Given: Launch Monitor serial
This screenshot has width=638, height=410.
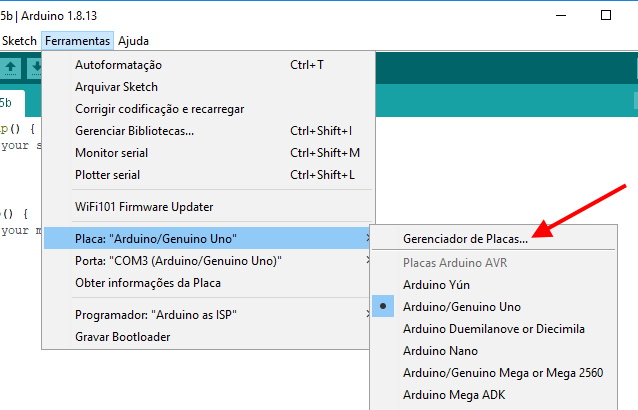Looking at the screenshot, I should (208, 153).
